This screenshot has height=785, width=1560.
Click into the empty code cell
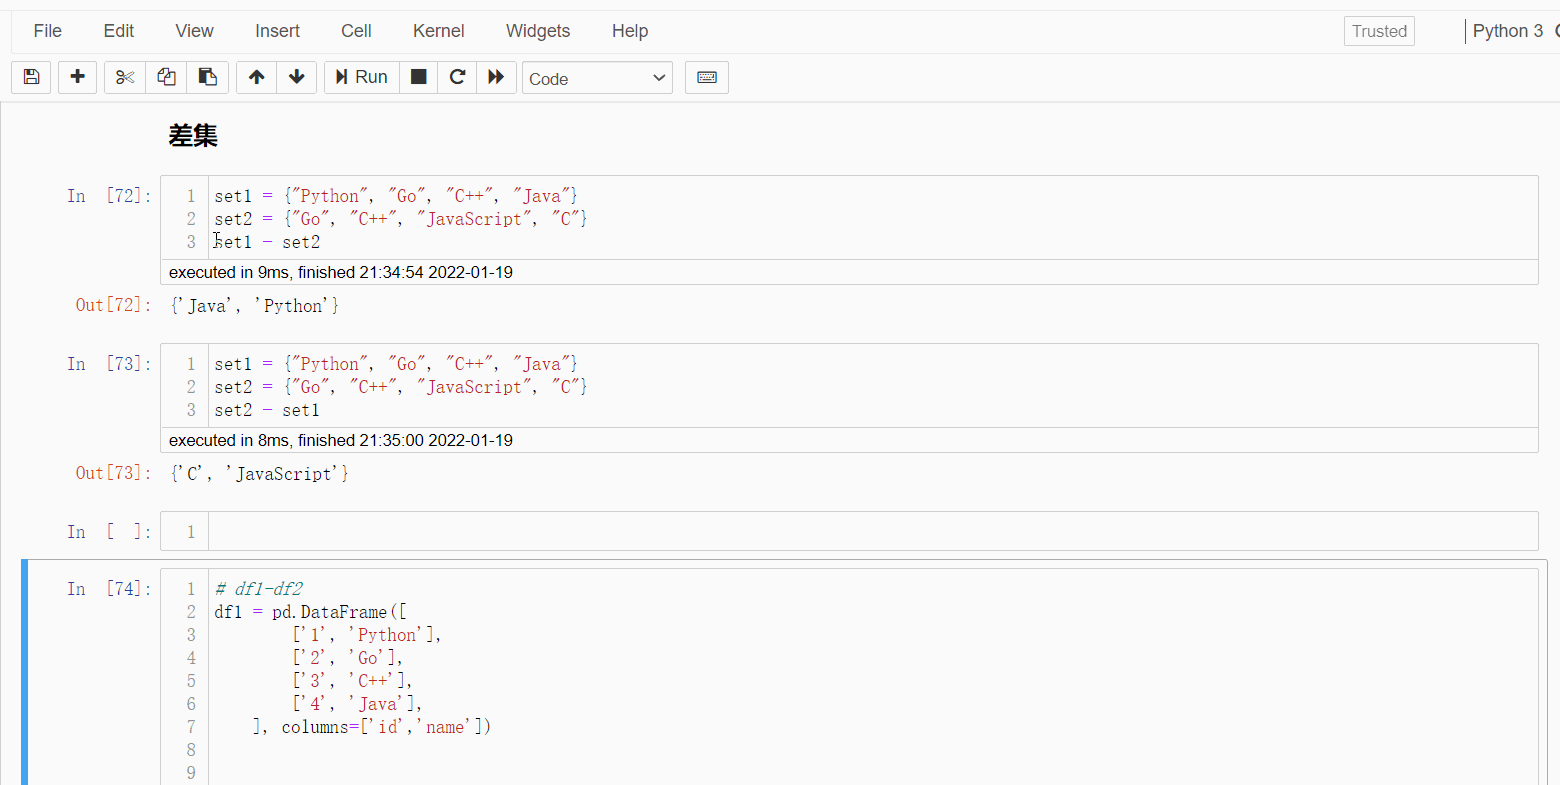(x=872, y=531)
